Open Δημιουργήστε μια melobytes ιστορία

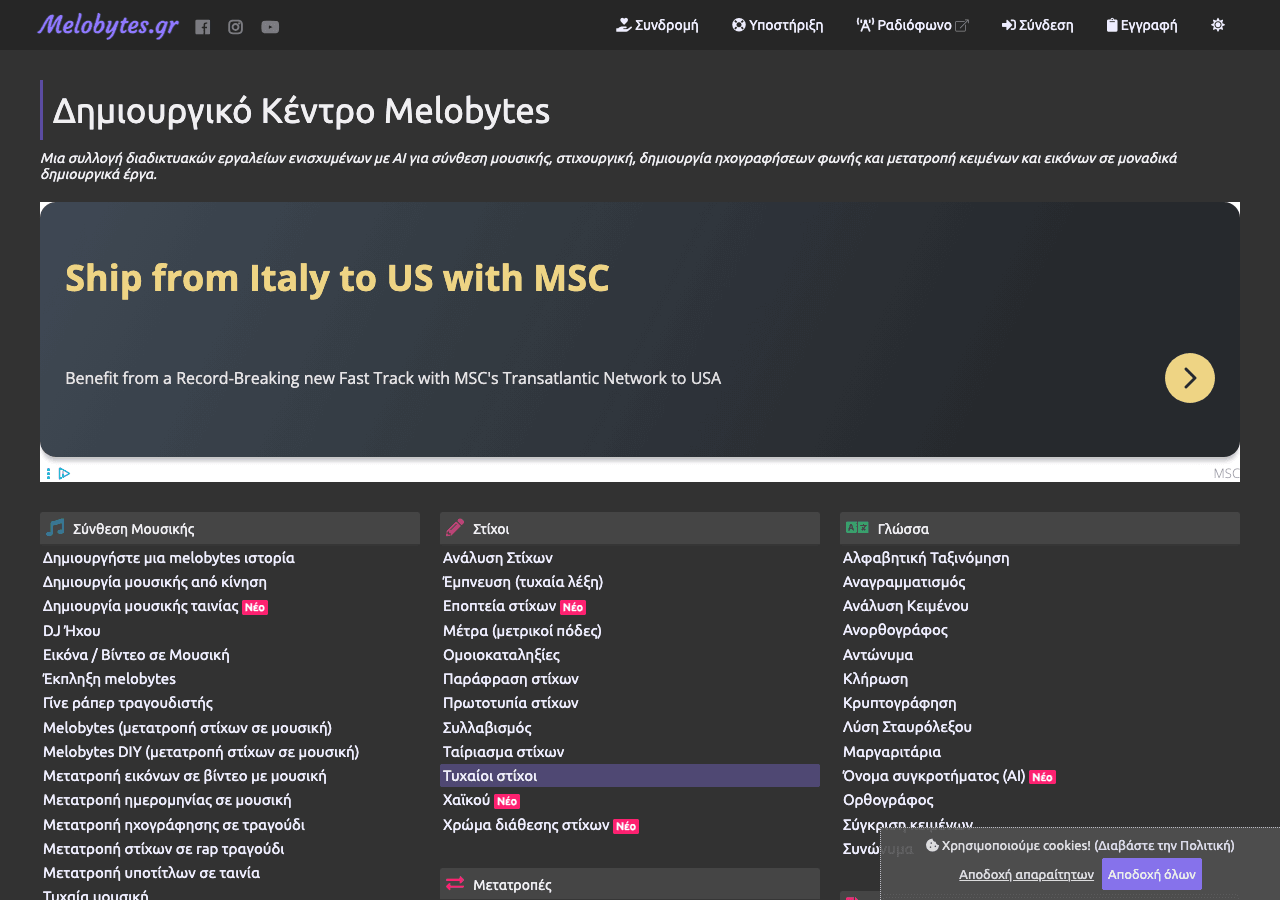[x=169, y=557]
